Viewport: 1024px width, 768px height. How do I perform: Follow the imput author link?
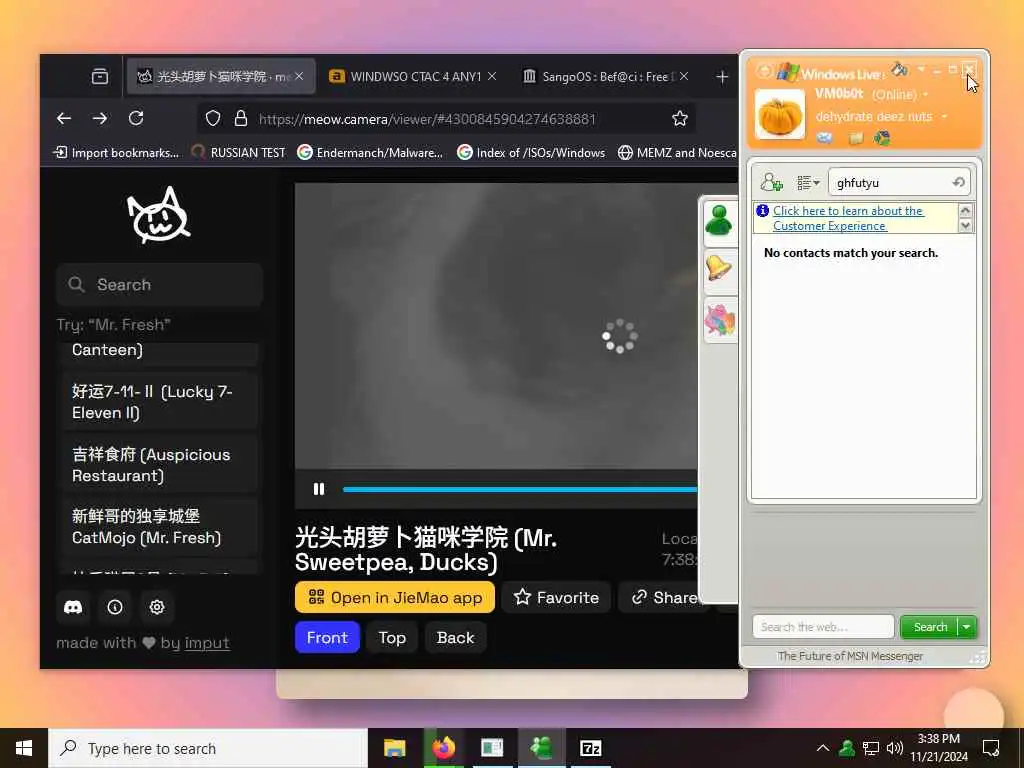207,643
